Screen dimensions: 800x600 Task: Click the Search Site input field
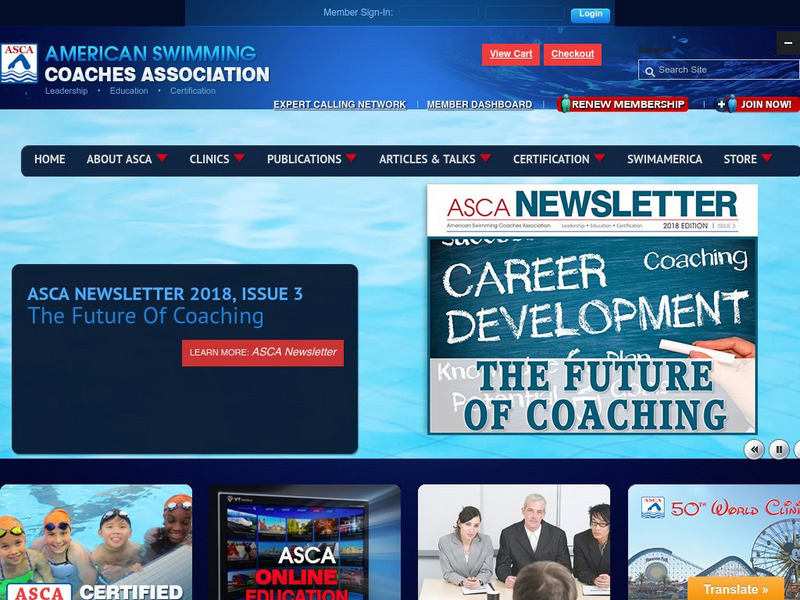click(x=719, y=70)
